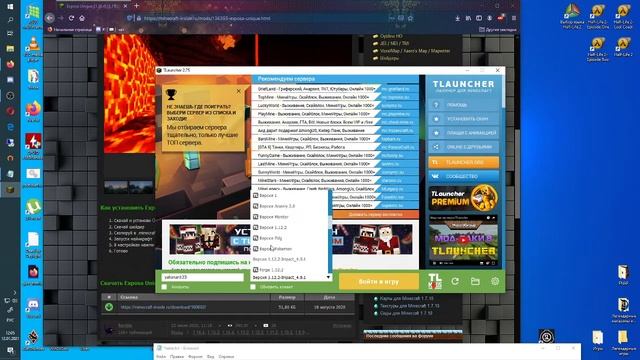Image resolution: width=640 pixels, height=360 pixels.
Task: Open the BarsMine server row
Action: click(335, 139)
